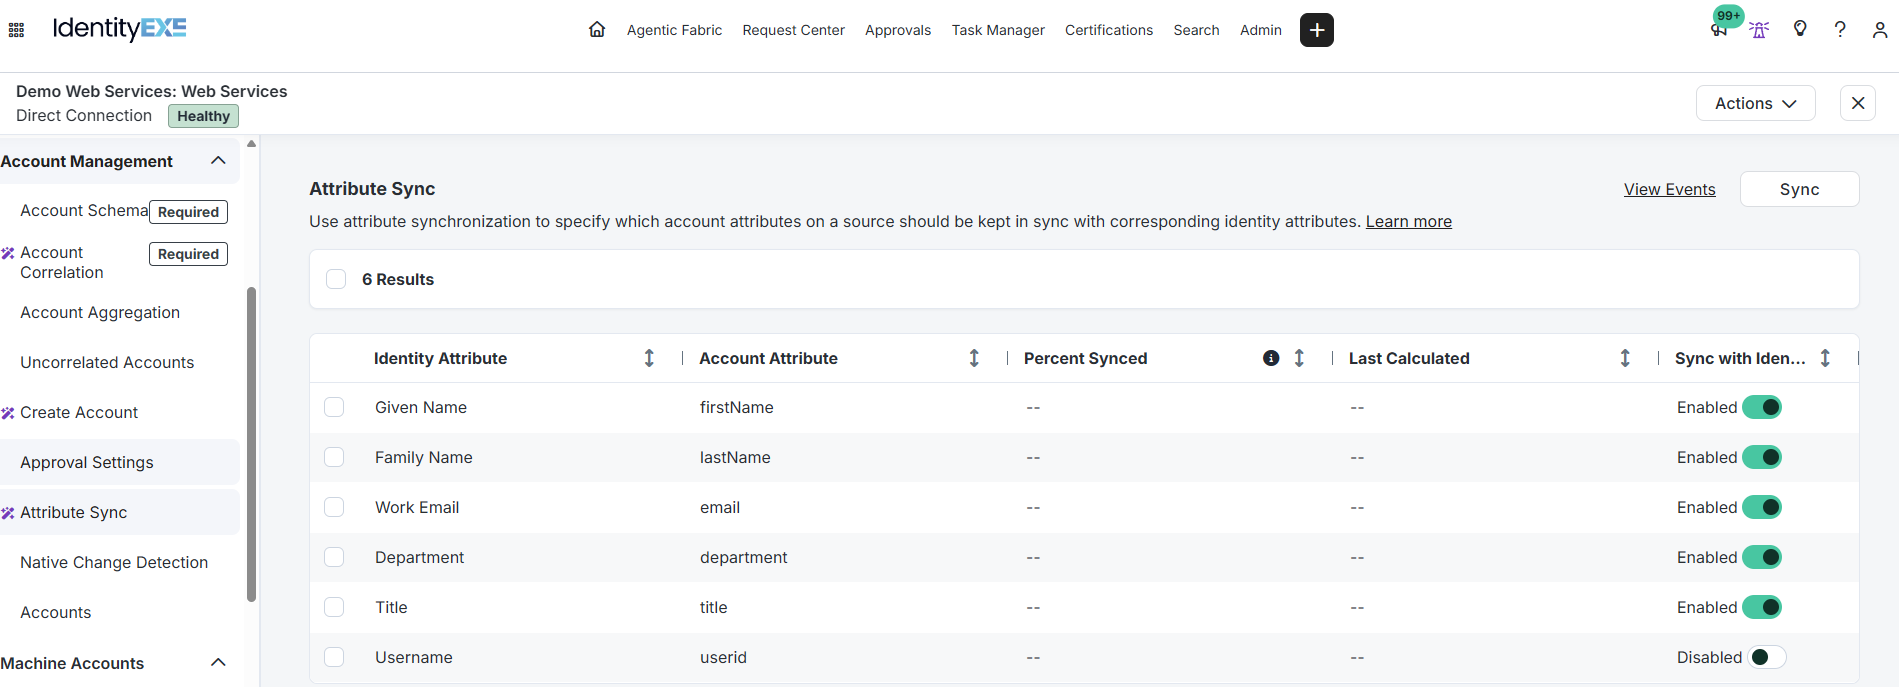This screenshot has width=1899, height=687.
Task: Click the sidebar vertical scrollbar
Action: tap(251, 445)
